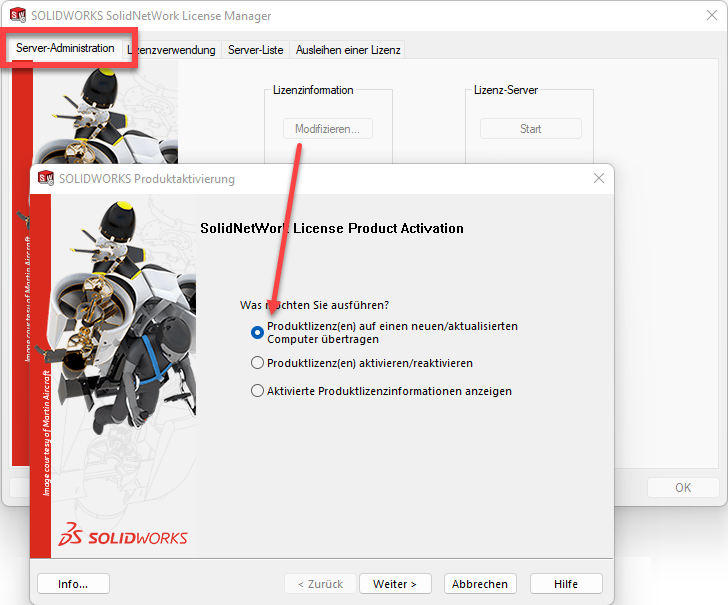Cancel activation with Abbrechen

click(480, 584)
